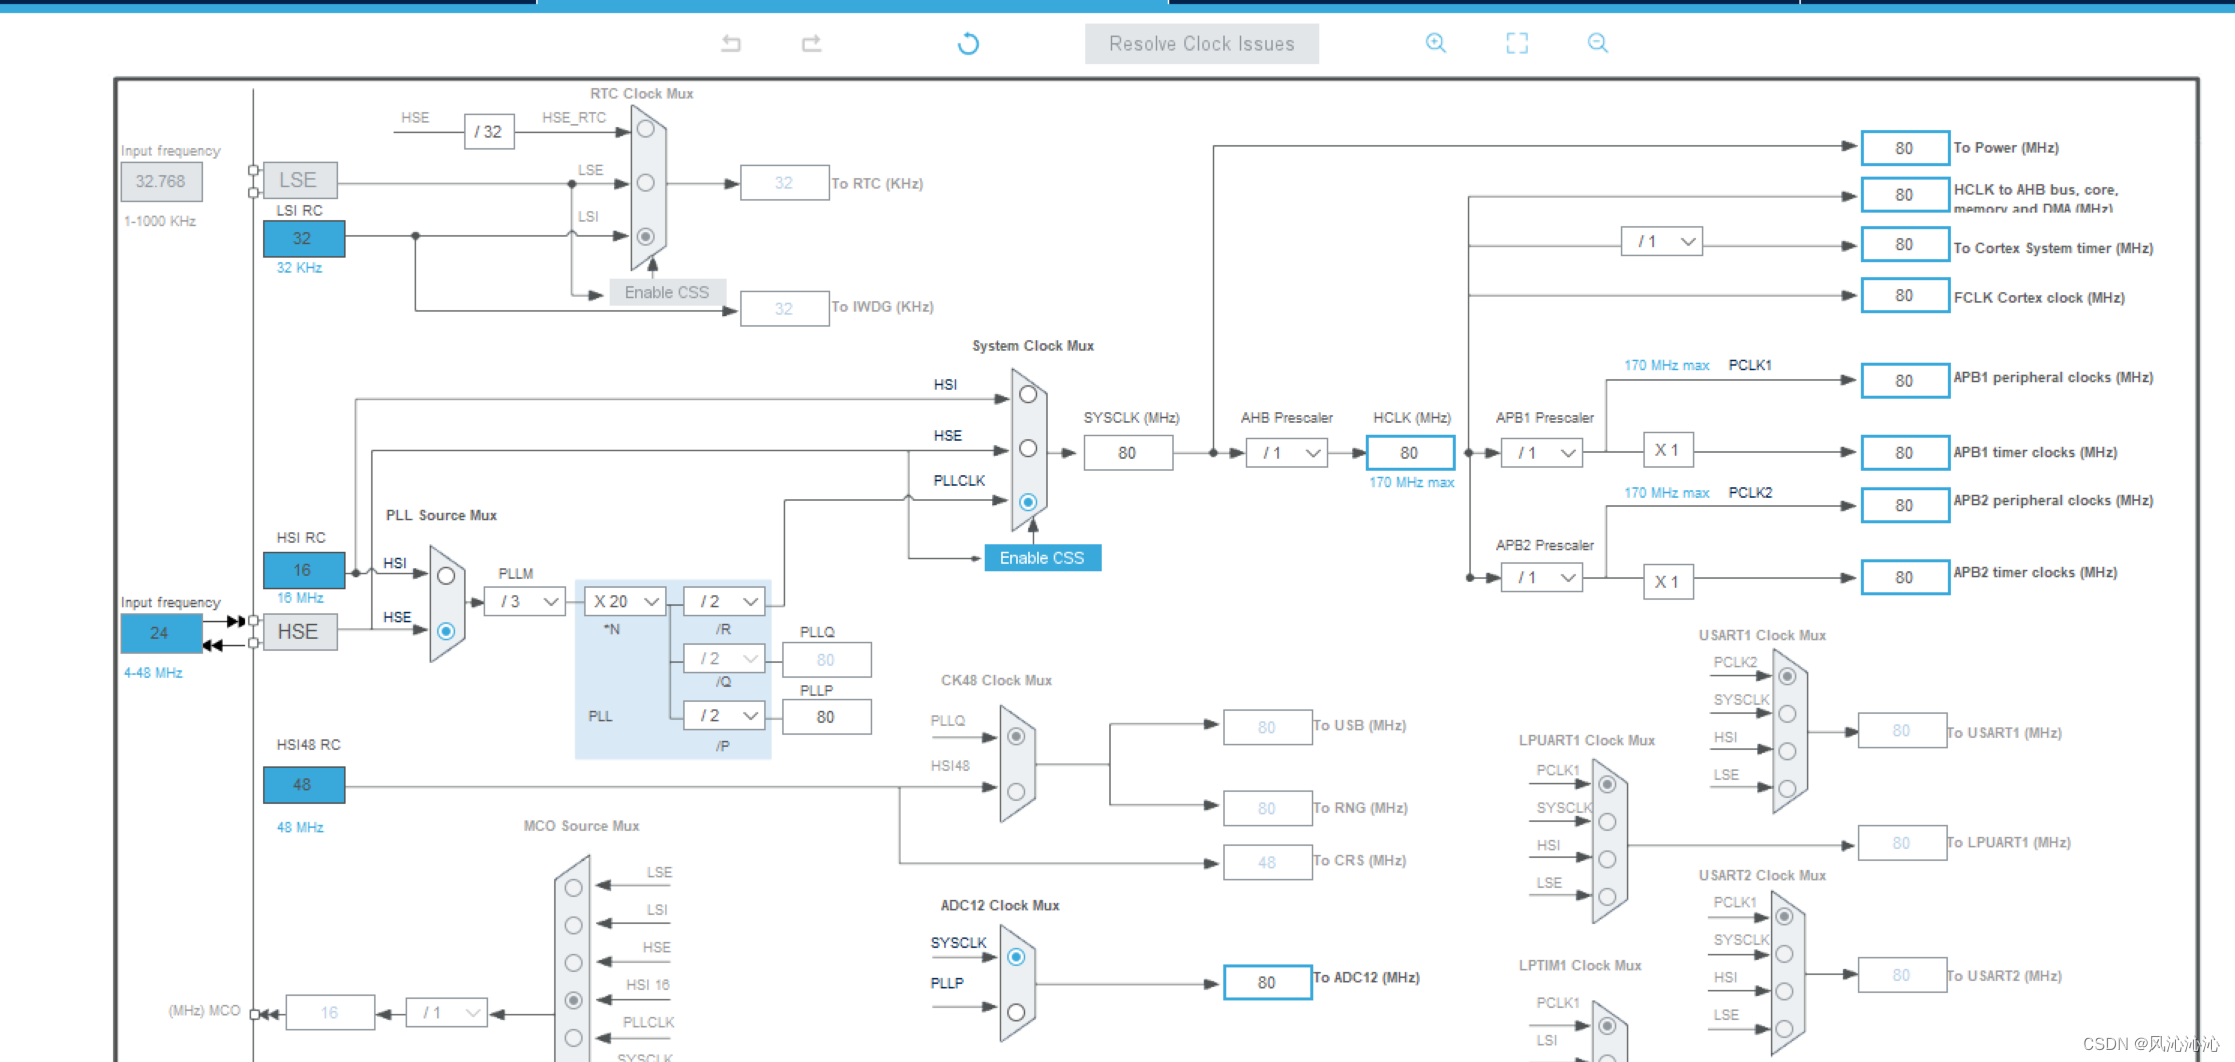
Task: Click the APB2 timer X 1 multiplier box
Action: [x=1668, y=581]
